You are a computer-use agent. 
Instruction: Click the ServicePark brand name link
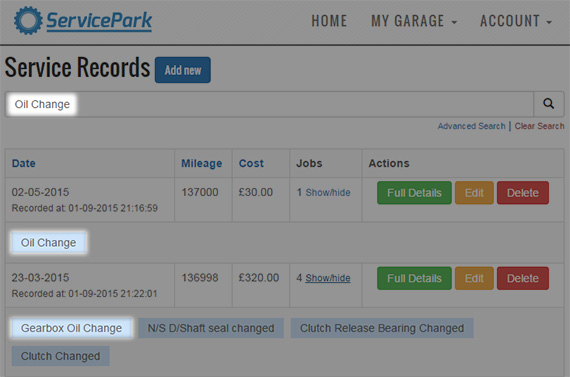coord(99,21)
